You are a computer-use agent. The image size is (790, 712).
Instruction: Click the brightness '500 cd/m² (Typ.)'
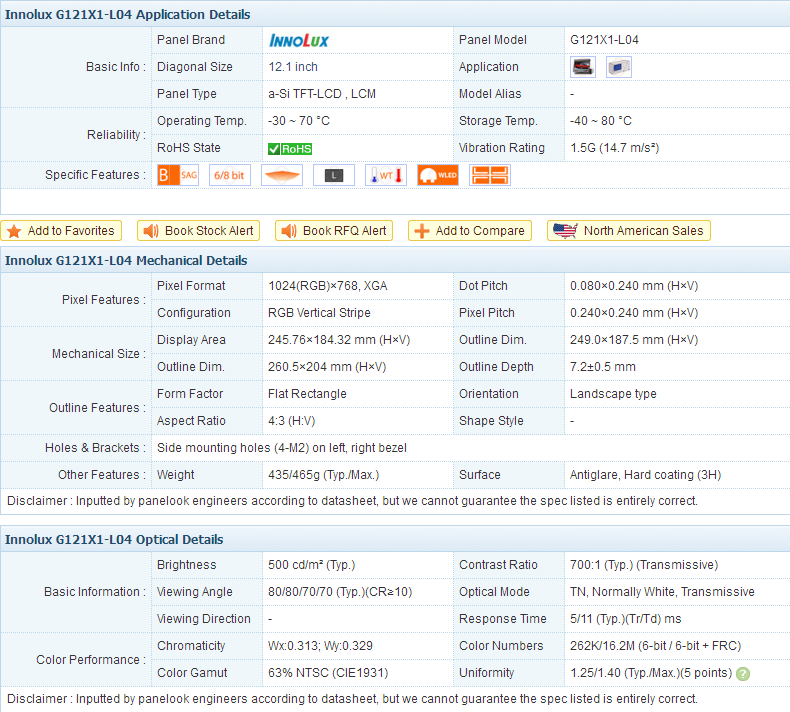[x=311, y=565]
